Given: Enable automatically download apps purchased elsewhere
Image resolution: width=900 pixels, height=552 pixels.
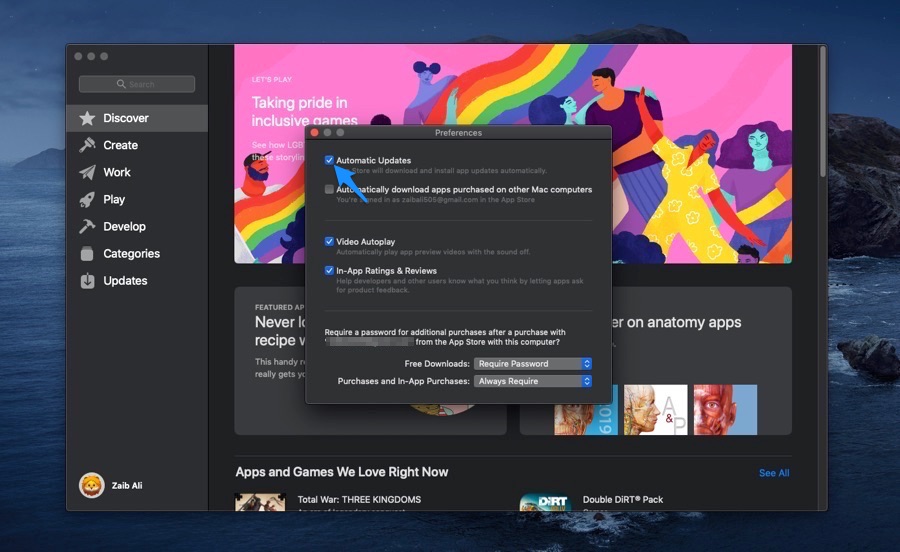Looking at the screenshot, I should tap(329, 189).
